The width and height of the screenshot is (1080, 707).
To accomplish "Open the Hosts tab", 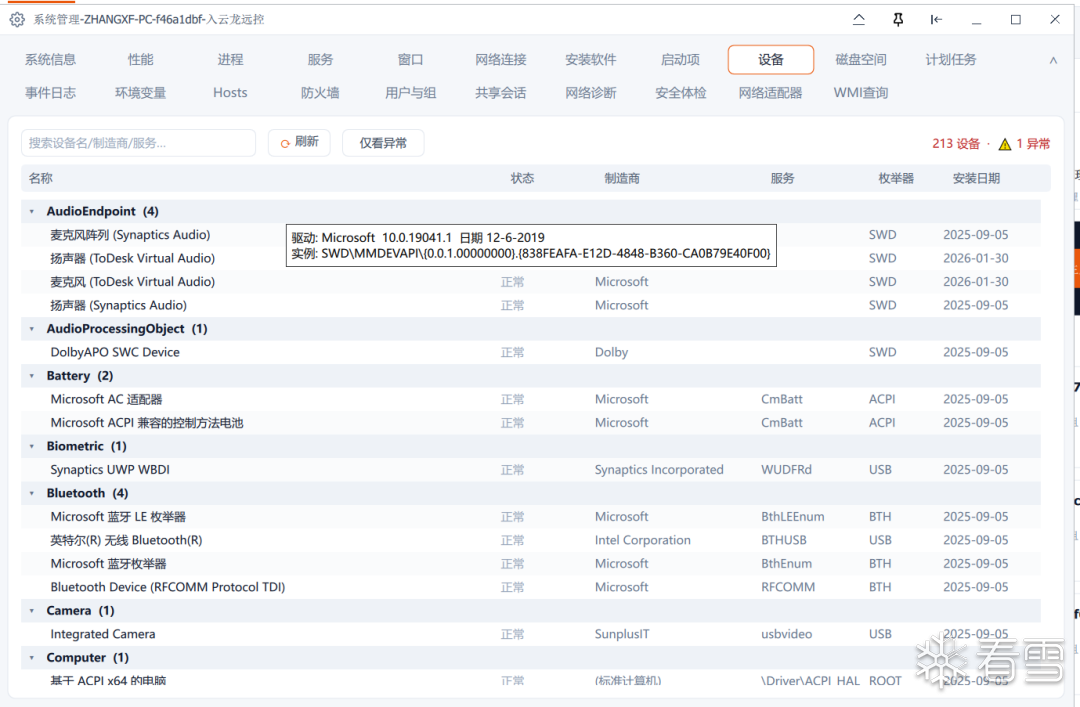I will 230,92.
